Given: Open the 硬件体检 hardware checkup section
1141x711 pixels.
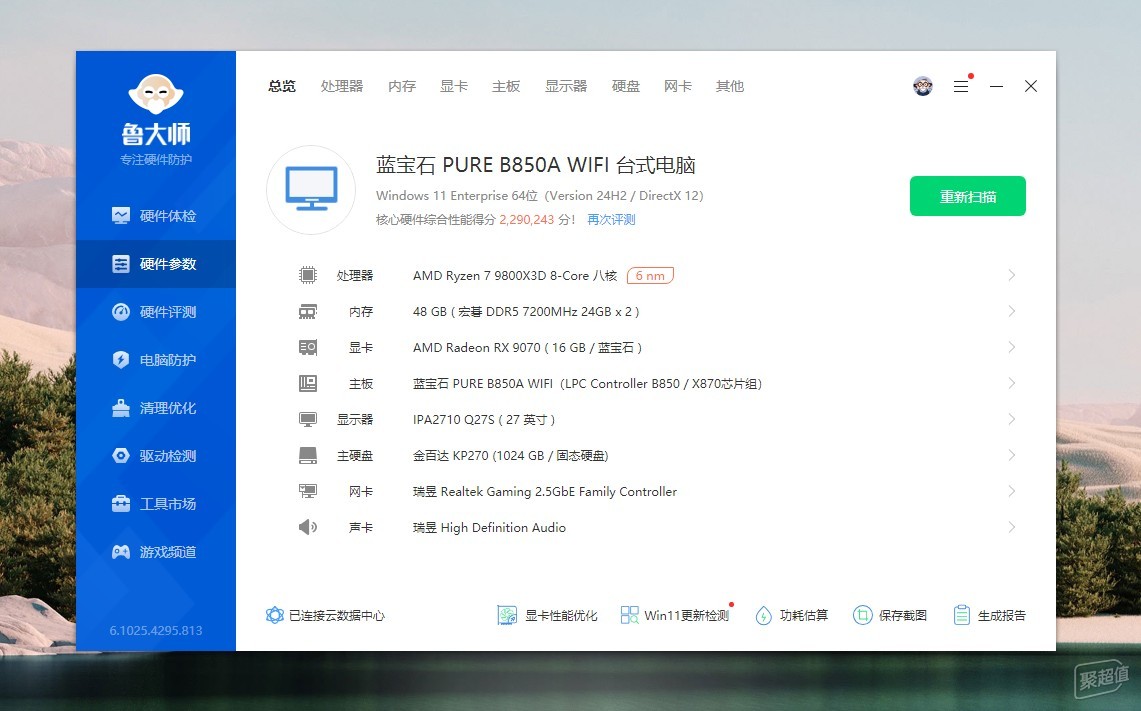Looking at the screenshot, I should click(x=155, y=216).
